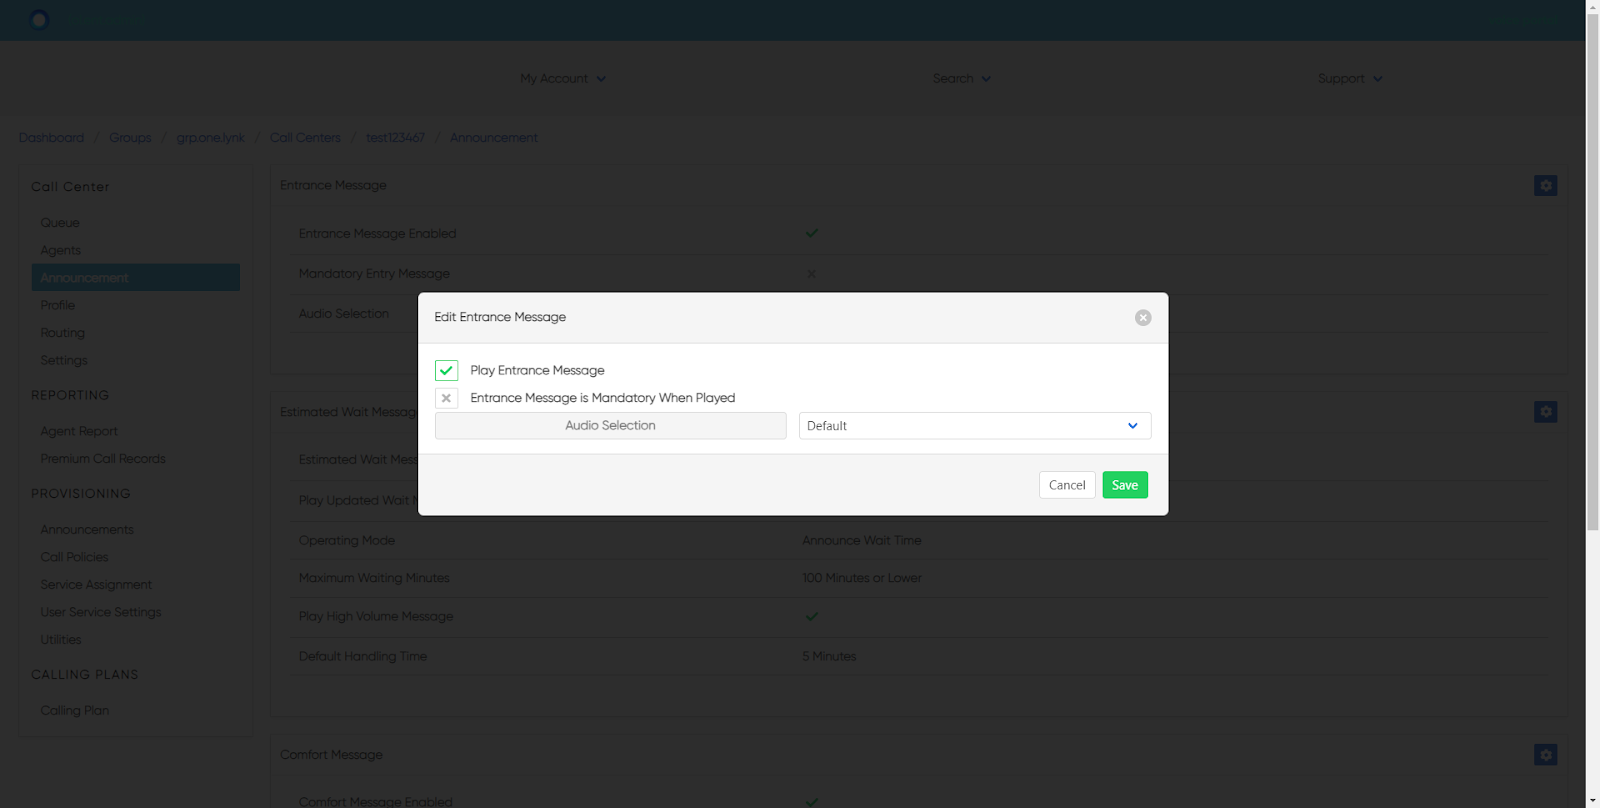Save the entrance message settings

click(x=1125, y=485)
